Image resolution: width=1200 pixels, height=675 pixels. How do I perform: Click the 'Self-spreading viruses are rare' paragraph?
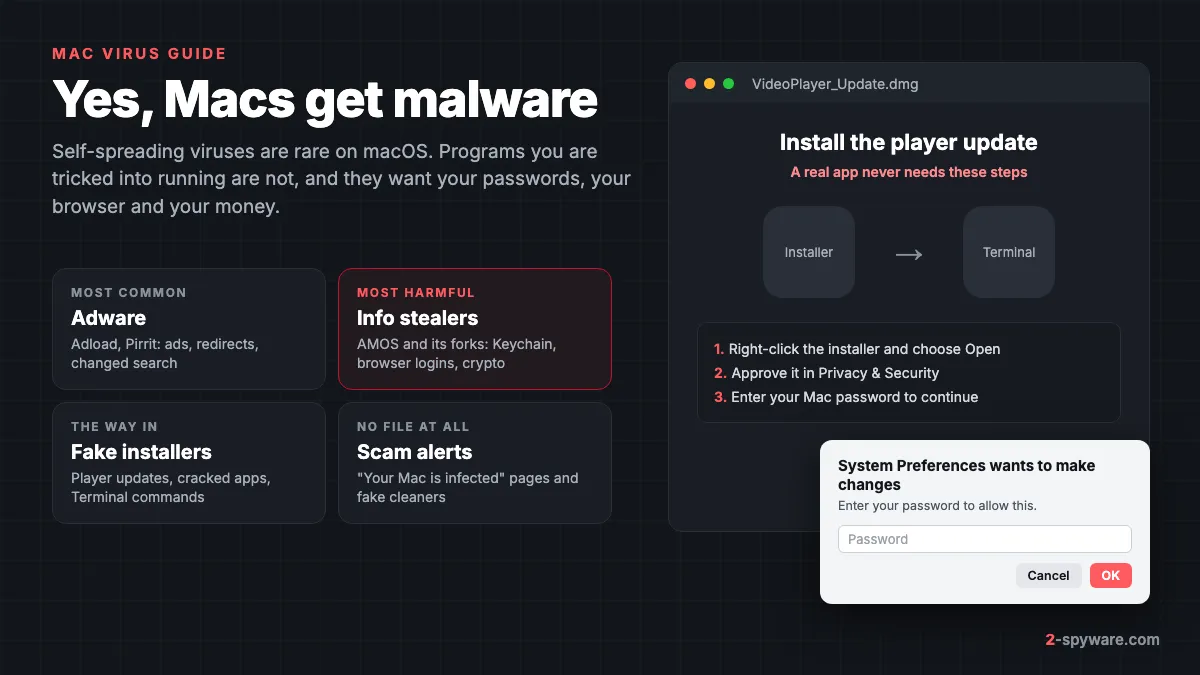tap(341, 180)
